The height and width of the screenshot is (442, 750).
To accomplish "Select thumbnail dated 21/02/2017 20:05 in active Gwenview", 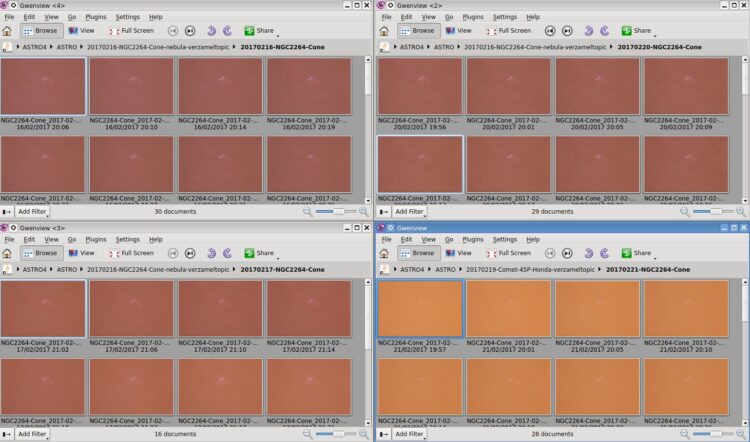I will click(597, 309).
